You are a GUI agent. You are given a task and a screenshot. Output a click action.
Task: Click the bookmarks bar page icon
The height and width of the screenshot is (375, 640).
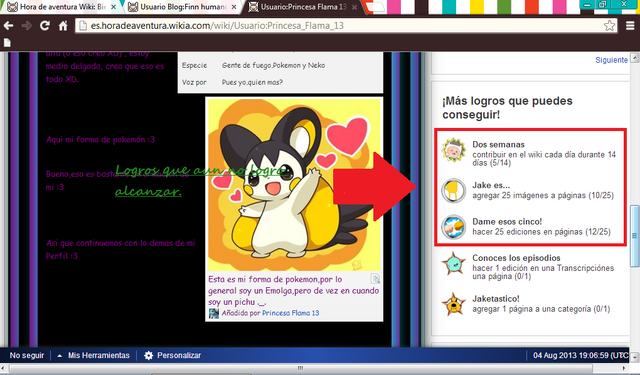coord(7,42)
